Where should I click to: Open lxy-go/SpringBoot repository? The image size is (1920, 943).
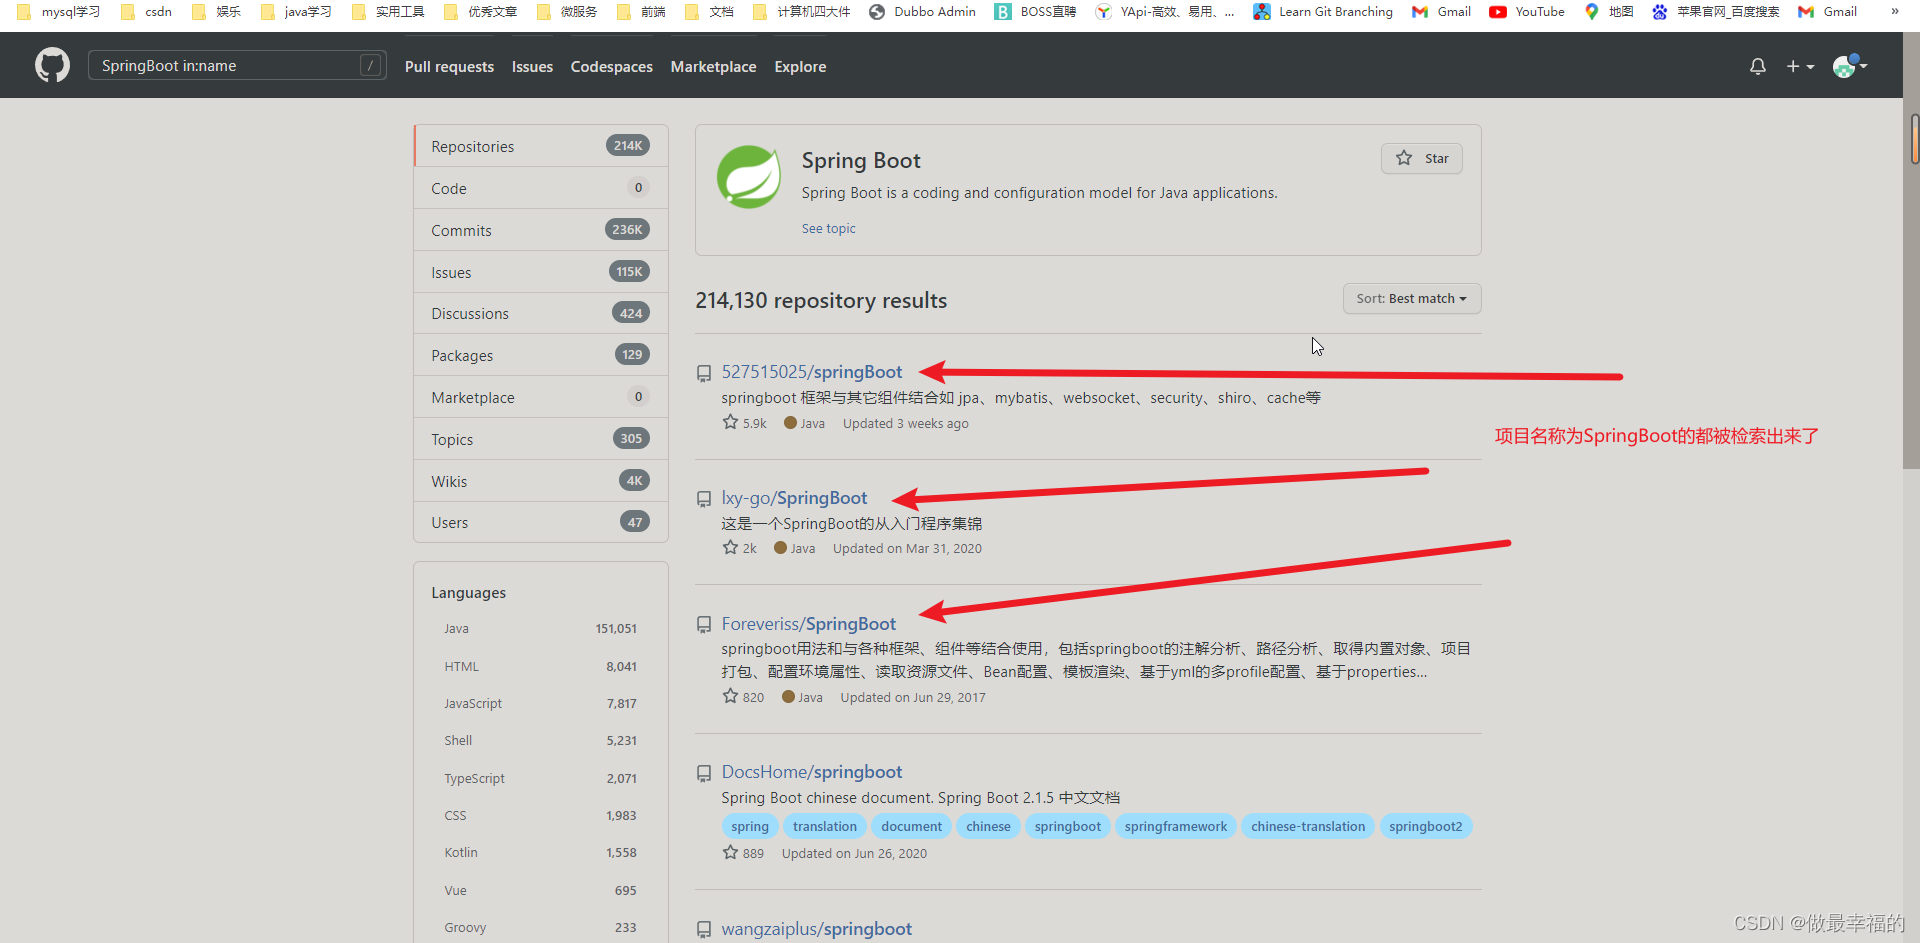point(794,498)
